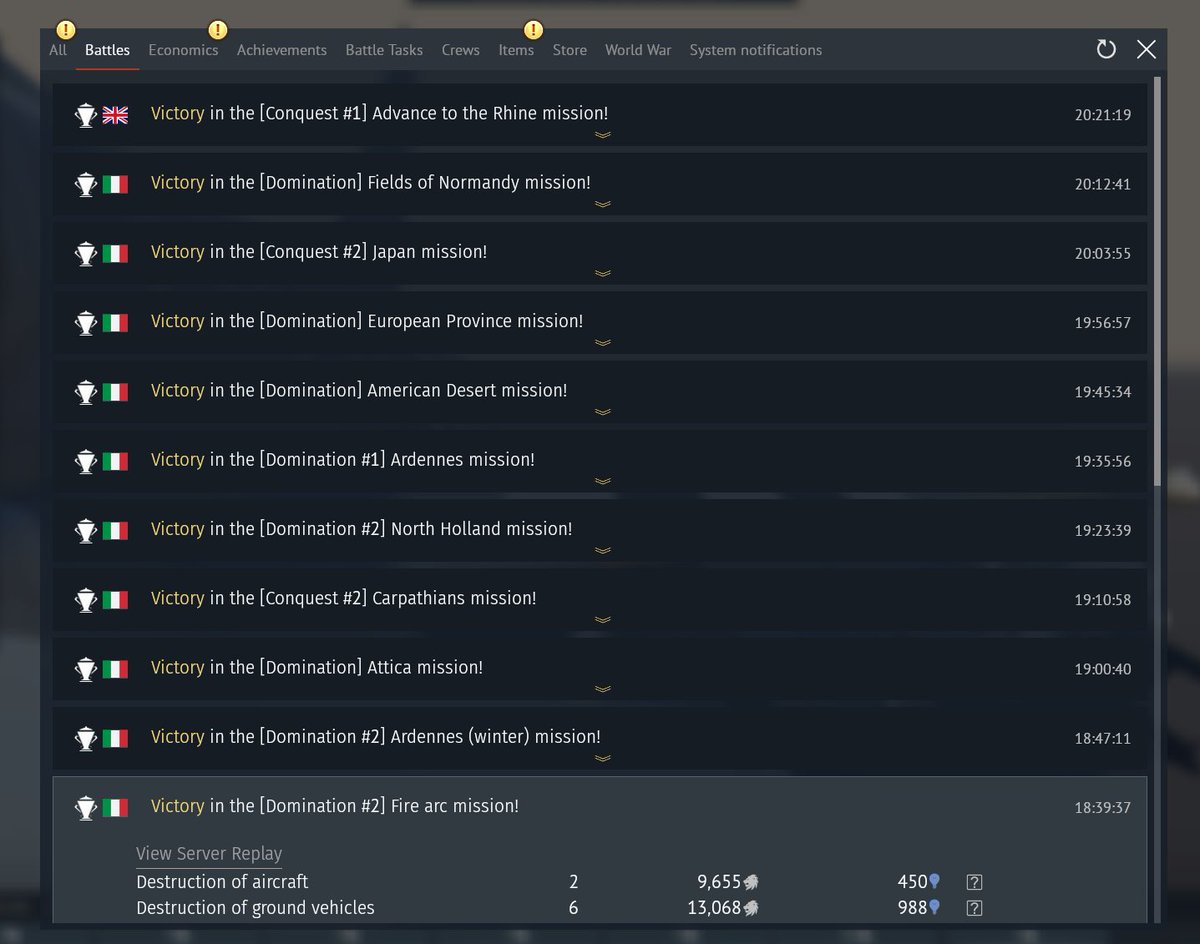
Task: Click the message list scrollbar thumb
Action: (x=1157, y=280)
